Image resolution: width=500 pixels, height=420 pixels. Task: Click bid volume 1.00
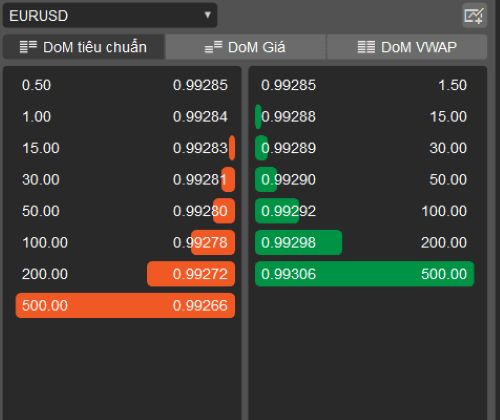pyautogui.click(x=36, y=117)
